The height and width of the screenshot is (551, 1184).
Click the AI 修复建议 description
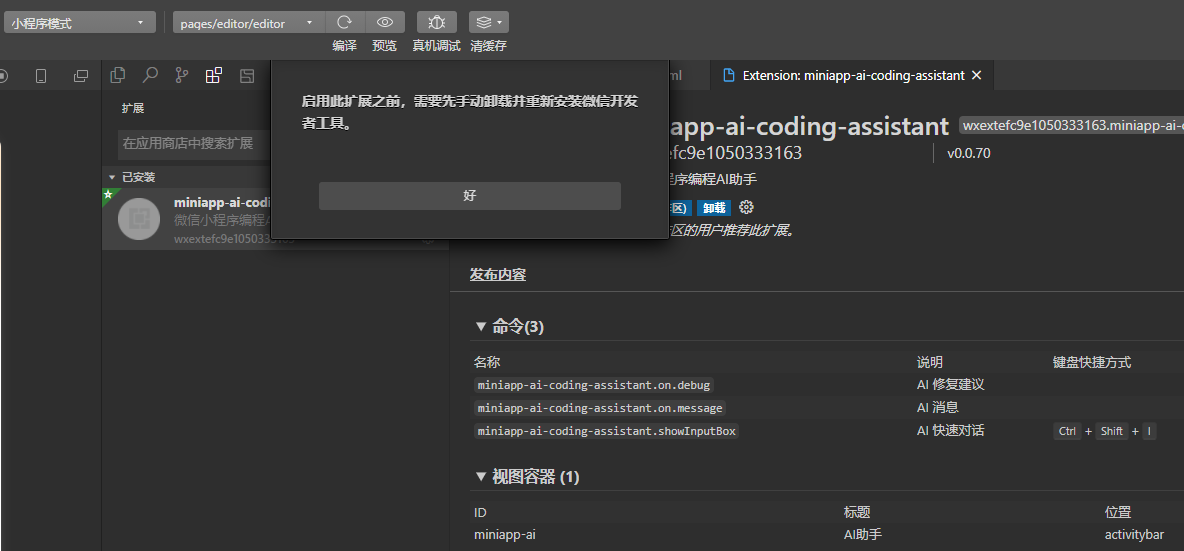[951, 385]
